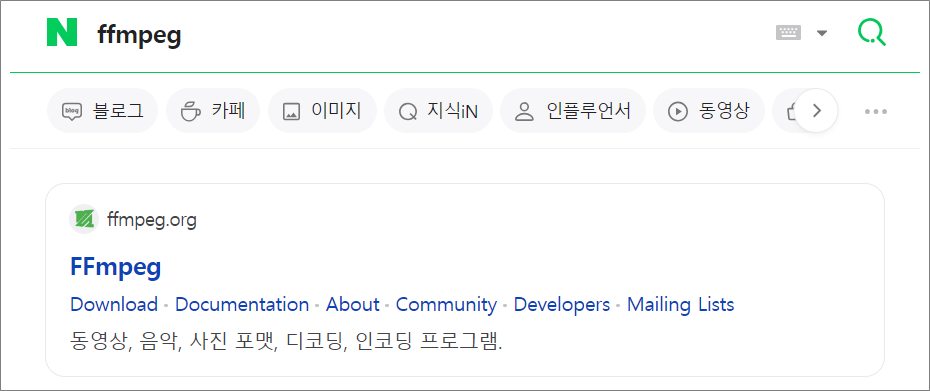Screen dimensions: 930x391
Task: Open the Documentation sublink
Action: 242,304
